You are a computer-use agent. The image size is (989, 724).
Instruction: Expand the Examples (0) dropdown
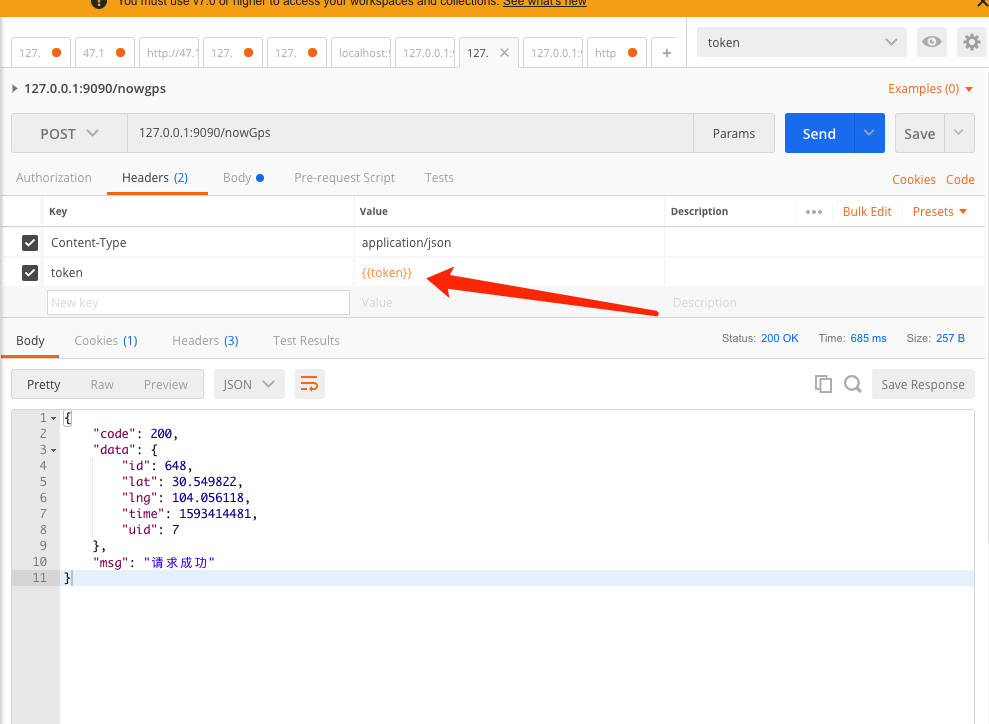coord(929,88)
